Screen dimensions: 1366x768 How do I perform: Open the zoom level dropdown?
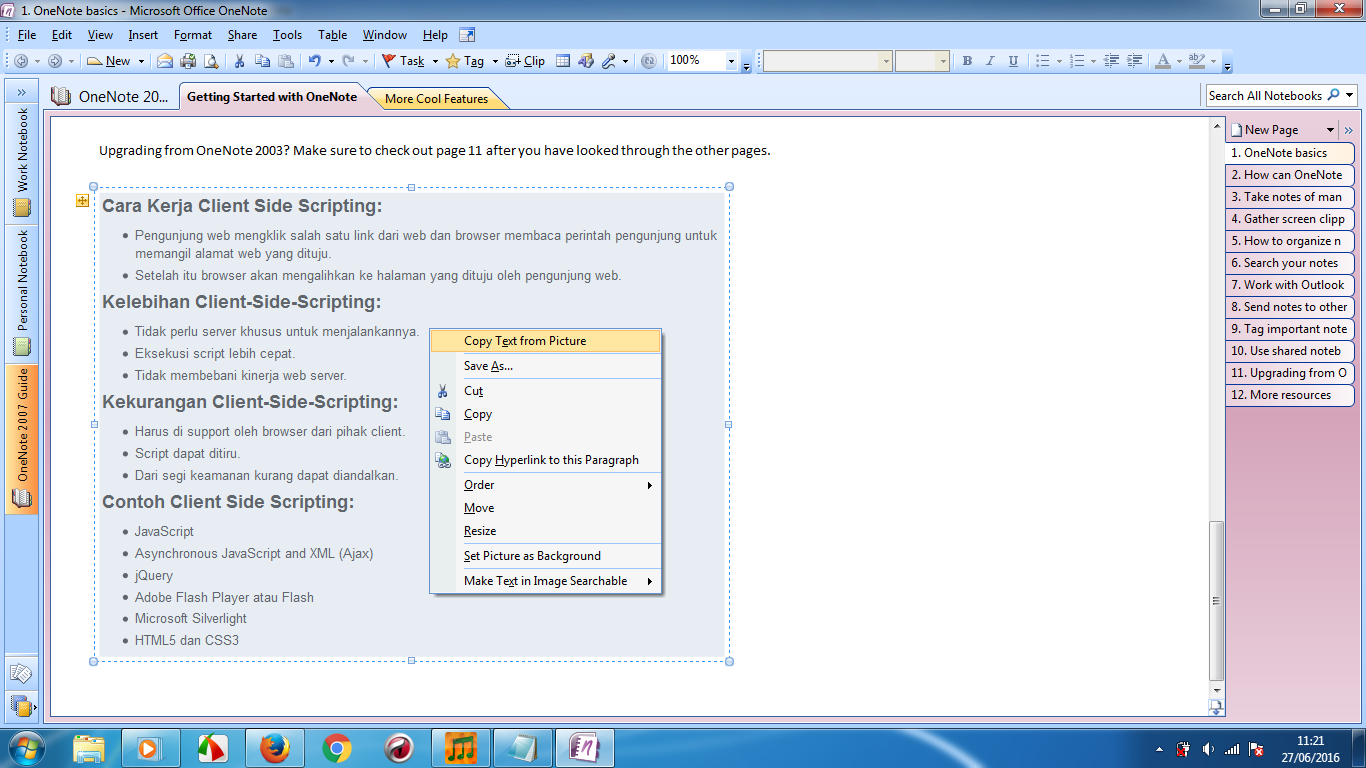pyautogui.click(x=729, y=60)
